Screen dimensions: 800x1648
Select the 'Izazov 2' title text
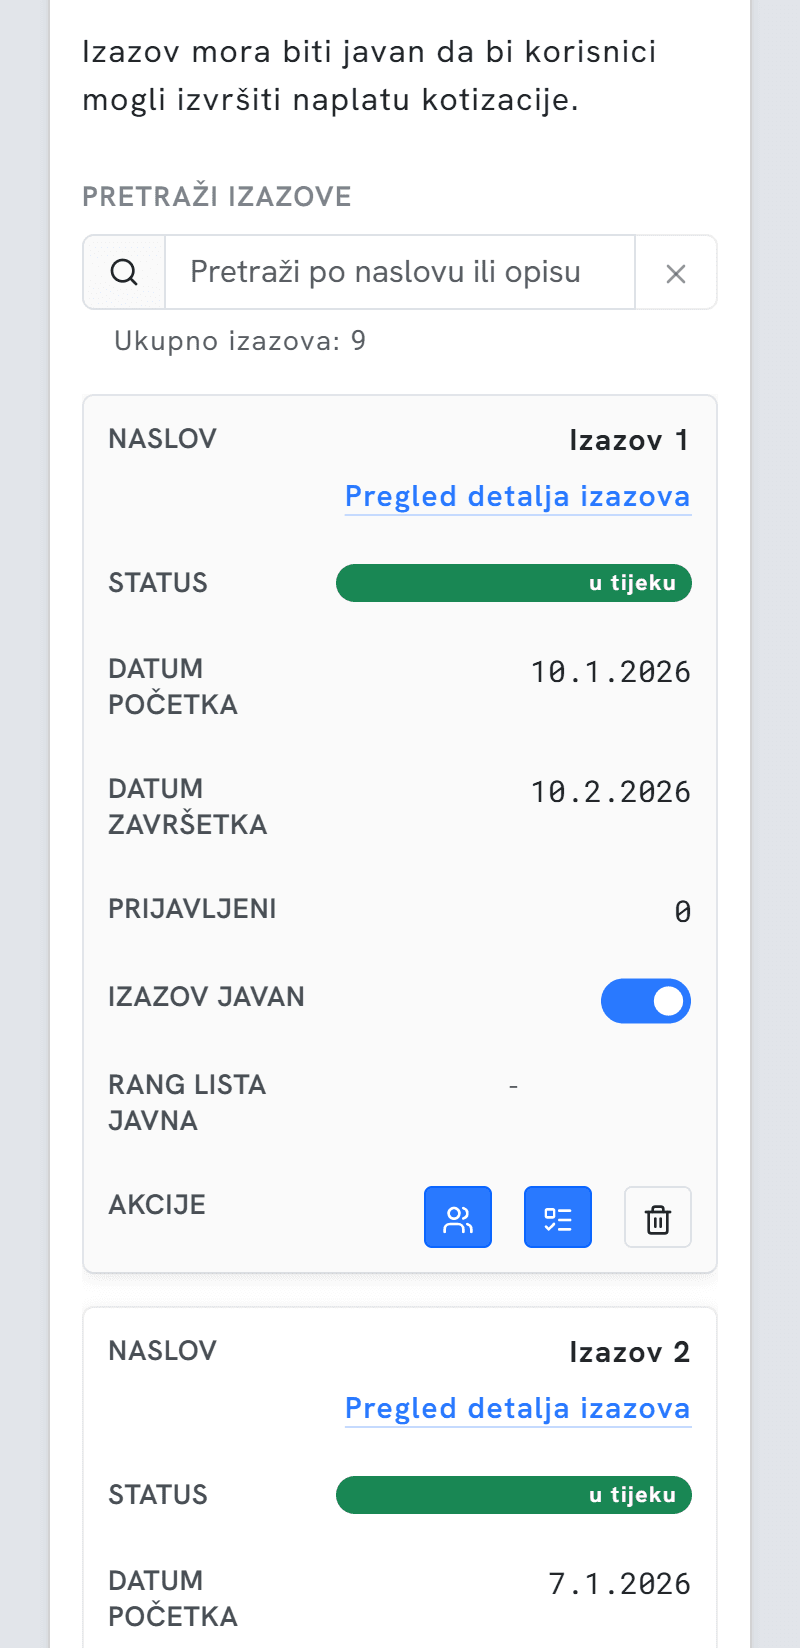tap(629, 1352)
